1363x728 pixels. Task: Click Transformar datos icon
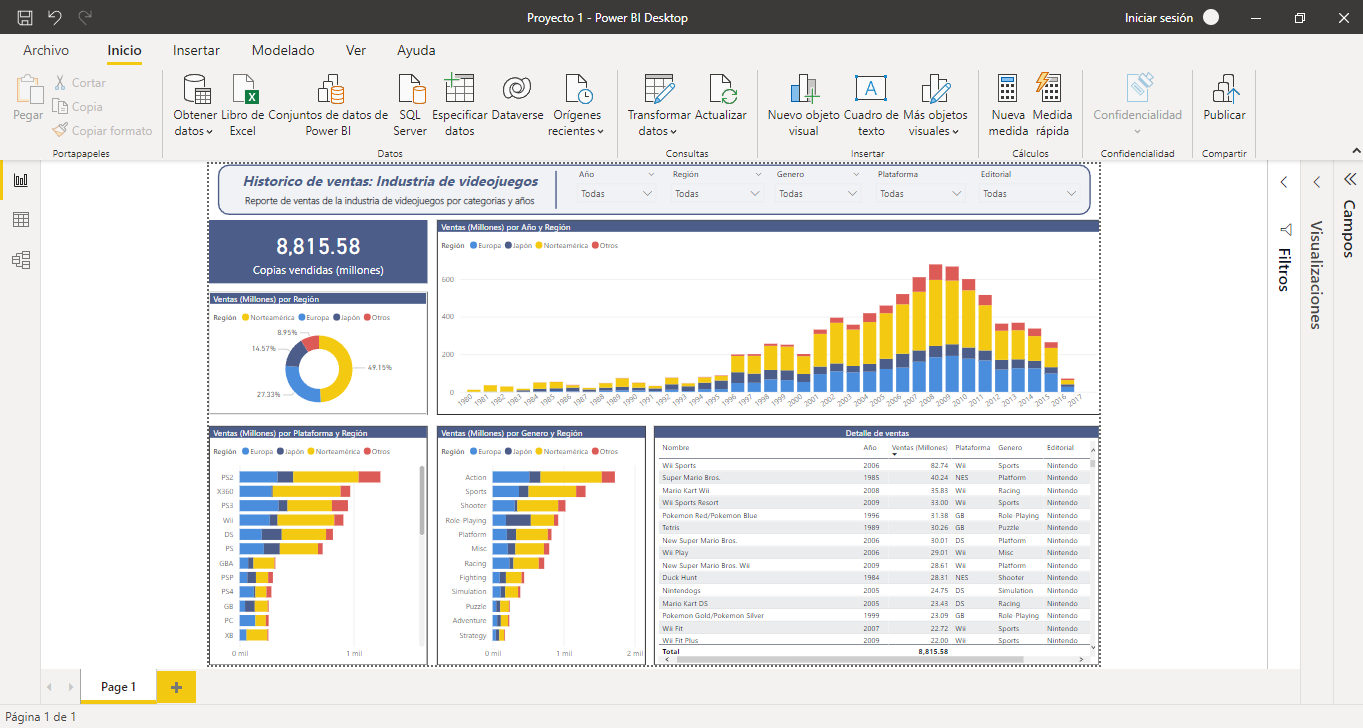pos(659,90)
